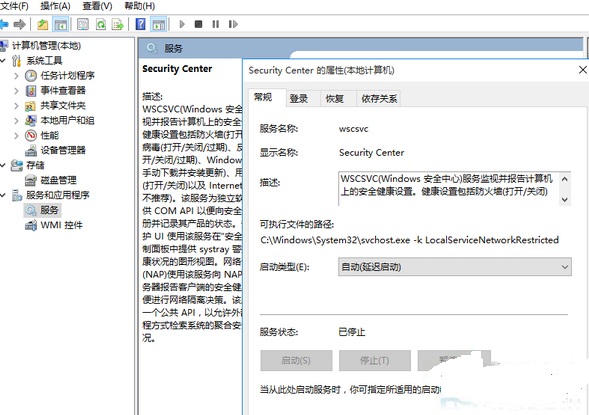Collapse the 服务和应用程序 node
This screenshot has height=415, width=589.
[x=3, y=195]
